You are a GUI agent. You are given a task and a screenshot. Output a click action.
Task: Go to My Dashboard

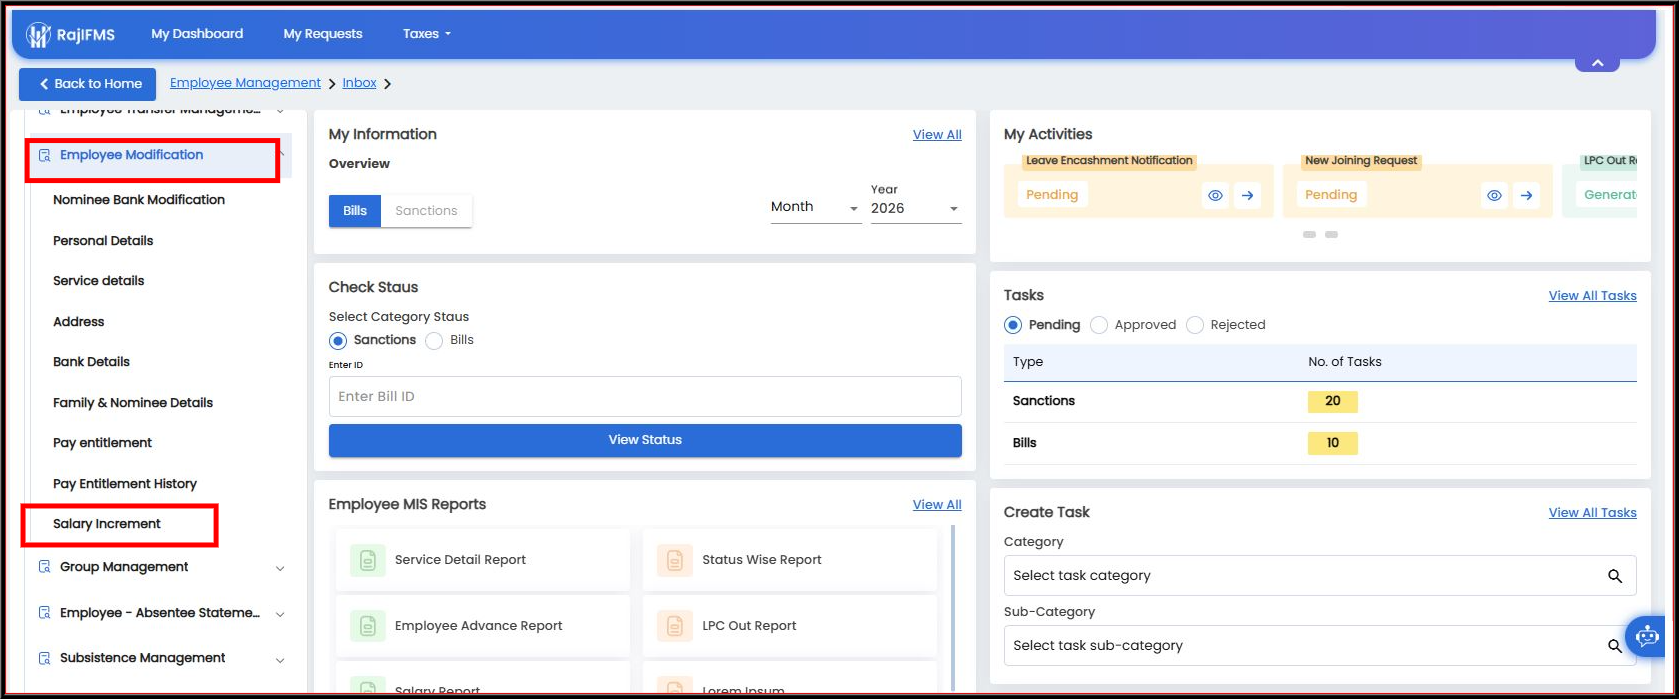coord(197,34)
